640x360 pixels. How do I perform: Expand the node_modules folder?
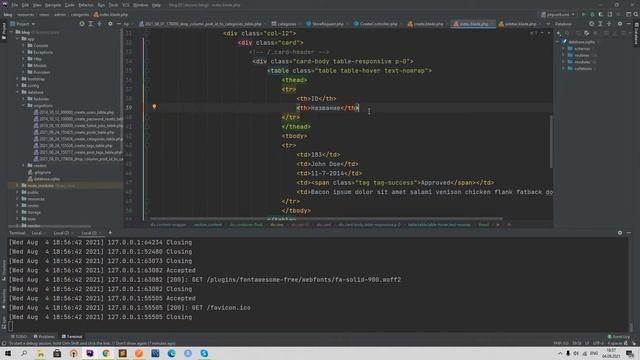[18, 185]
